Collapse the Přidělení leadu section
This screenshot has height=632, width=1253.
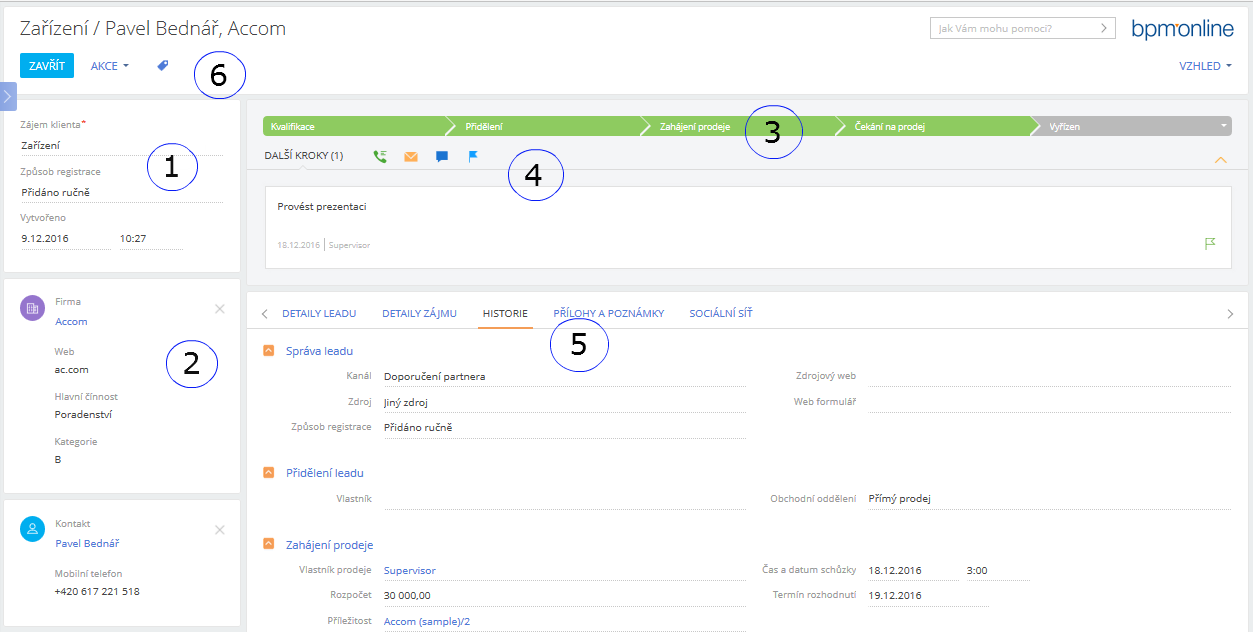pyautogui.click(x=268, y=472)
